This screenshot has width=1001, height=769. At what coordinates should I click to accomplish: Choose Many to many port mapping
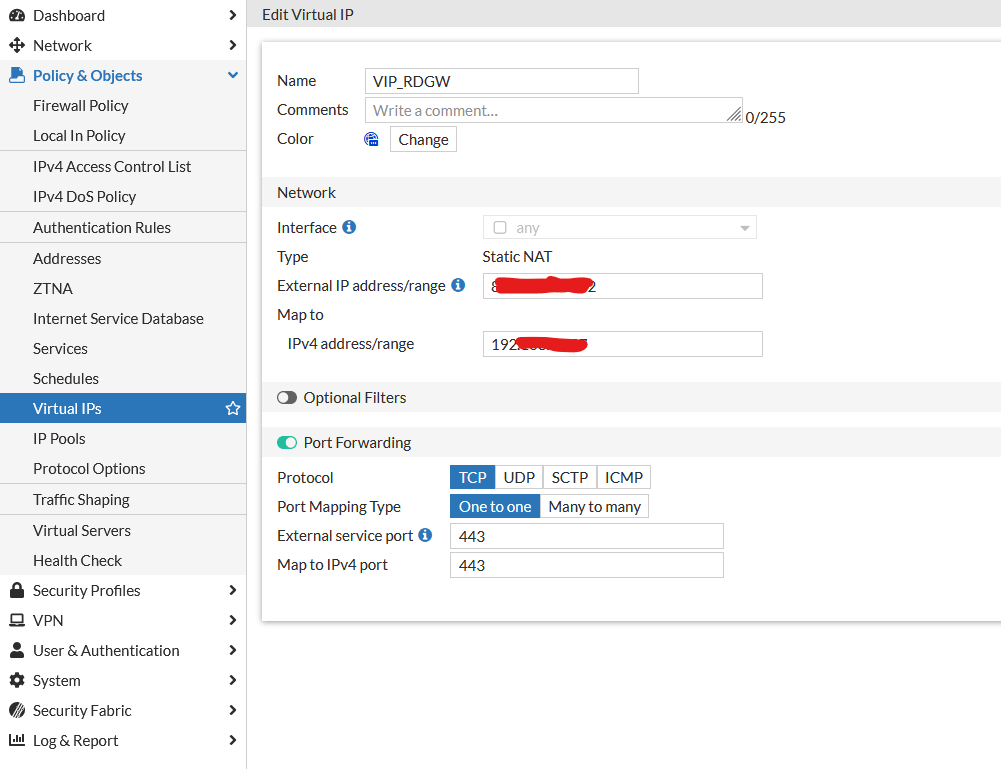click(x=594, y=507)
